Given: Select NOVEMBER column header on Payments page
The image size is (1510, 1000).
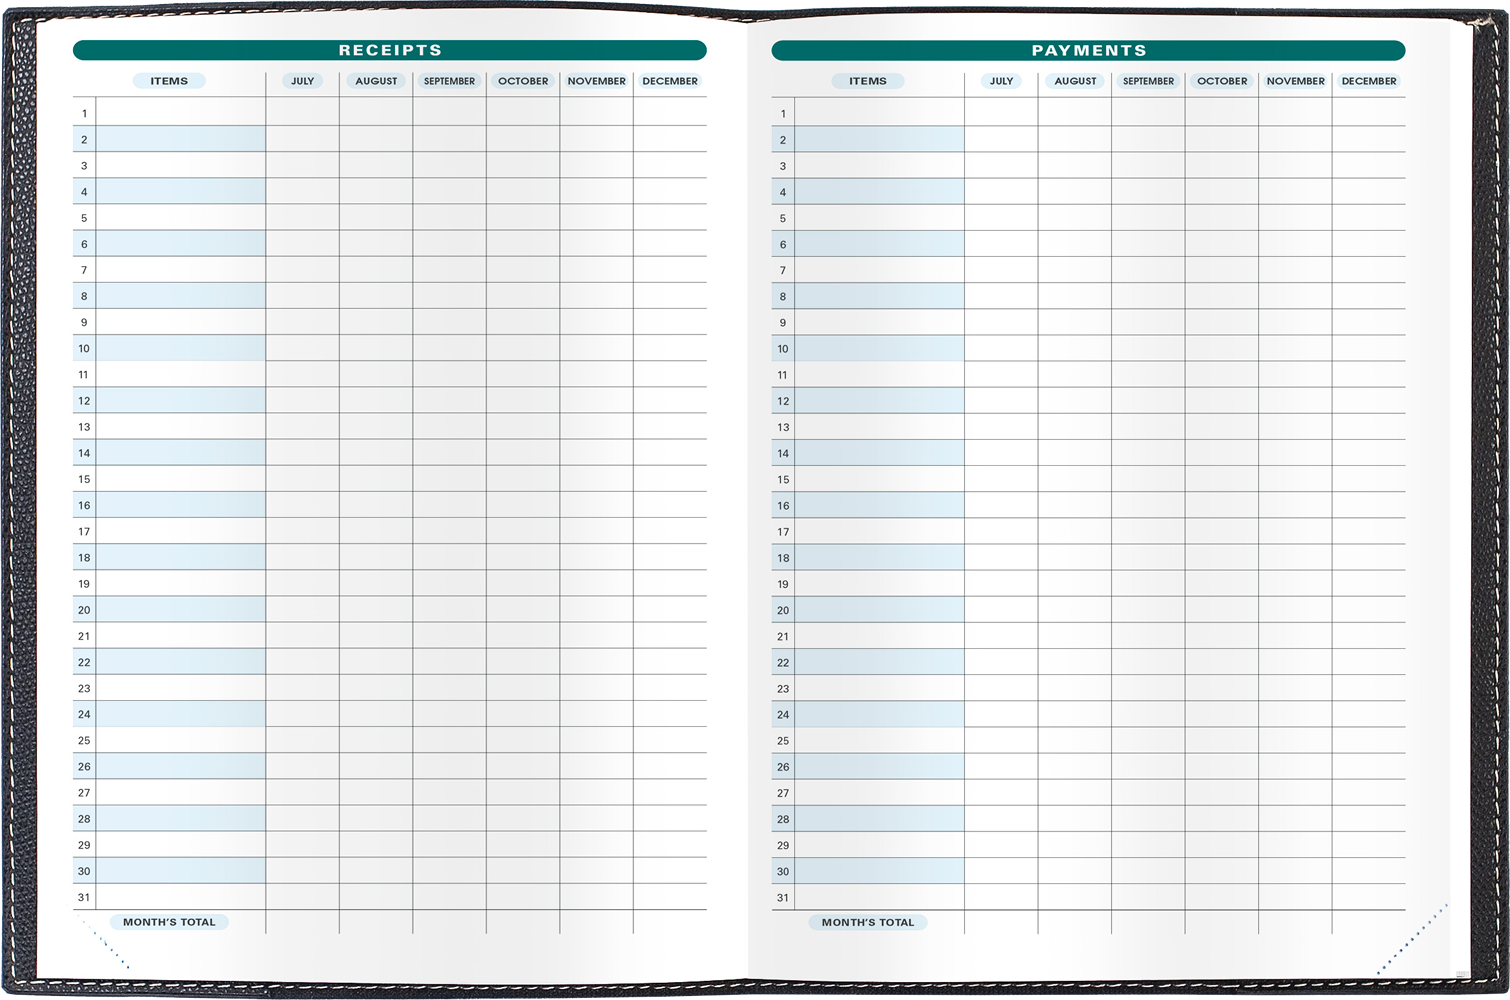Looking at the screenshot, I should (x=1296, y=81).
